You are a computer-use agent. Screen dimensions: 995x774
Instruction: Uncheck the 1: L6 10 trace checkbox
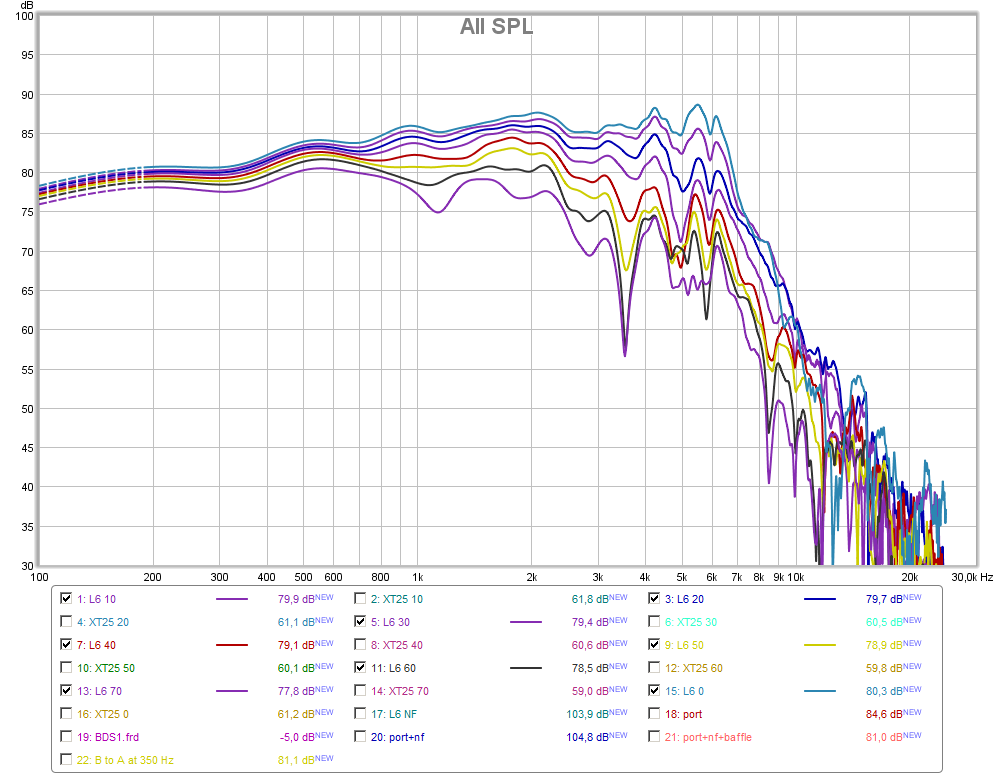[66, 598]
